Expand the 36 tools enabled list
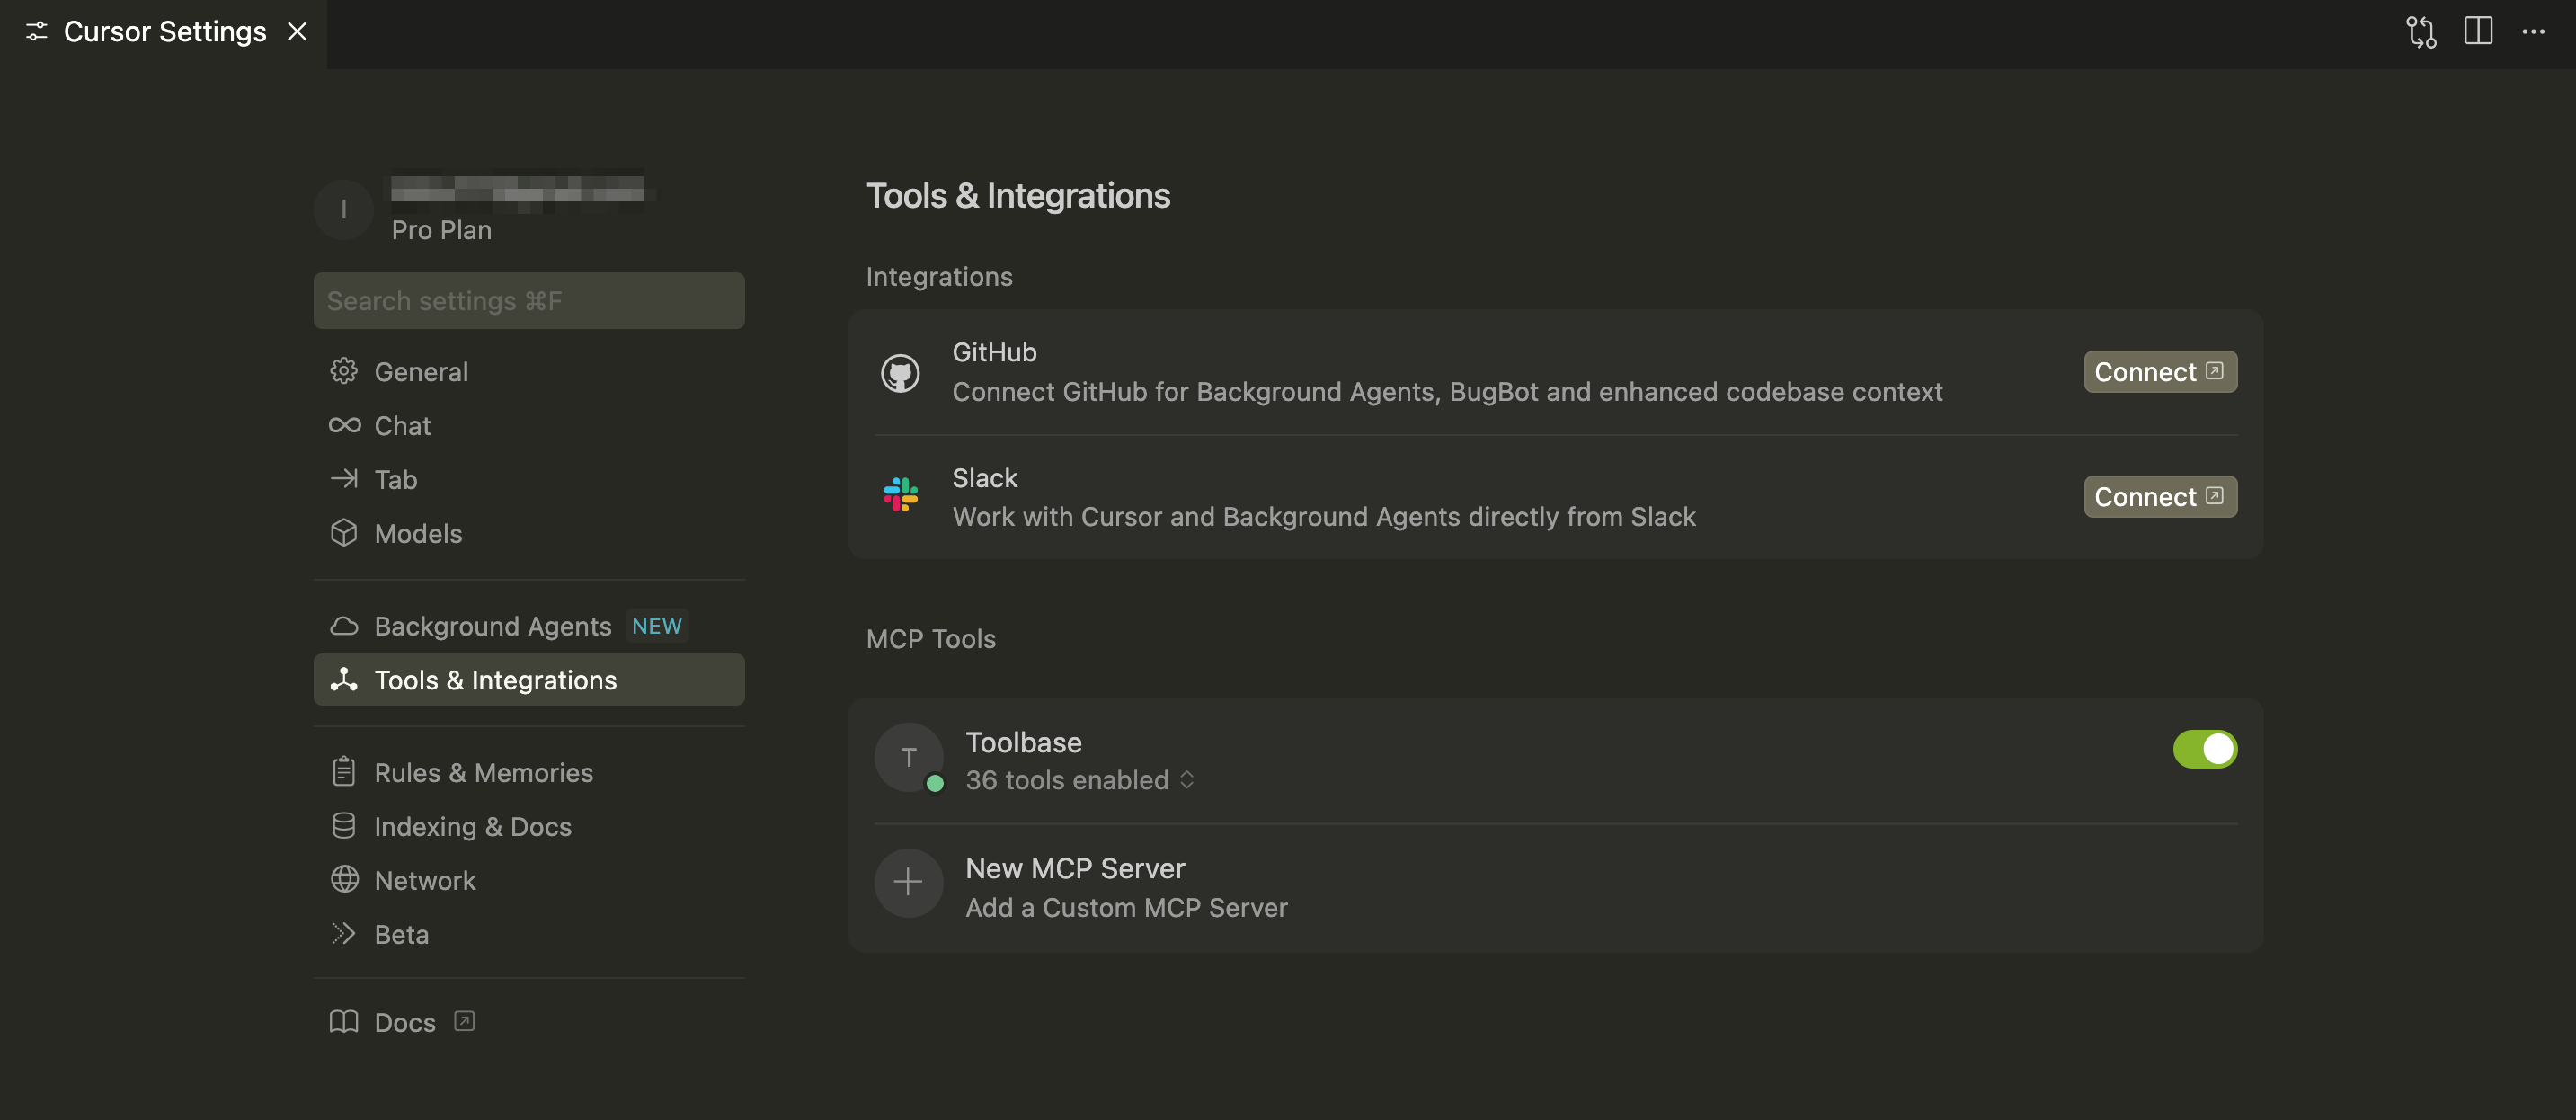The height and width of the screenshot is (1120, 2576). click(x=1080, y=780)
